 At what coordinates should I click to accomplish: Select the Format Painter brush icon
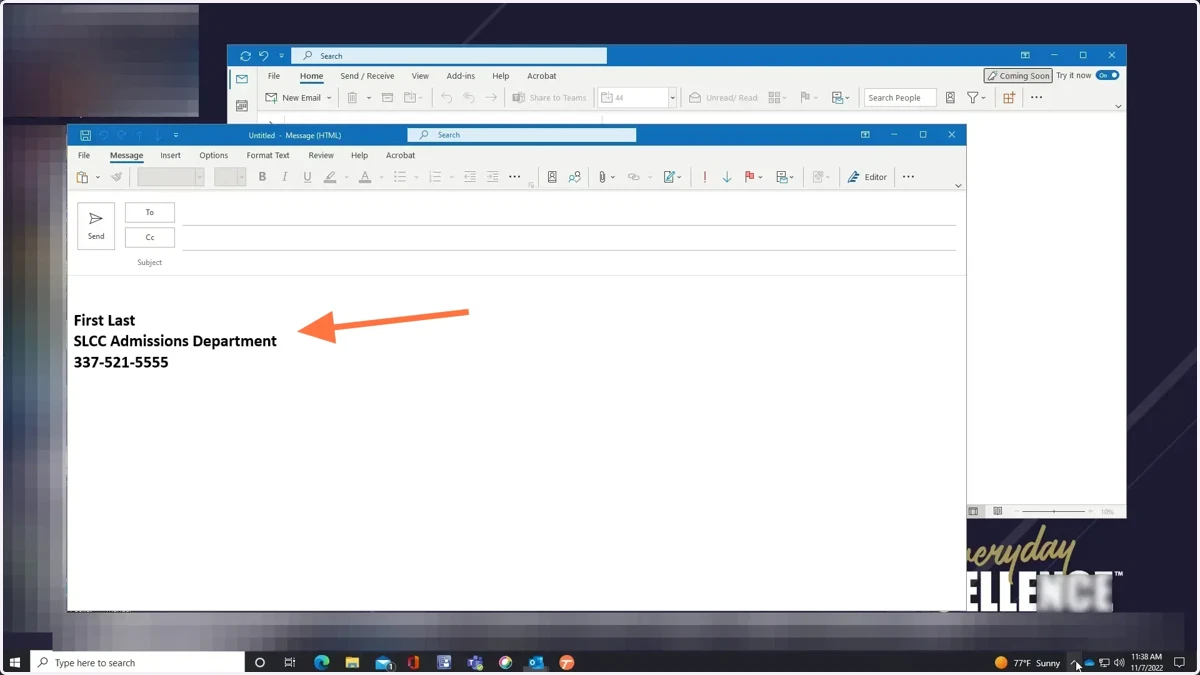coord(116,177)
